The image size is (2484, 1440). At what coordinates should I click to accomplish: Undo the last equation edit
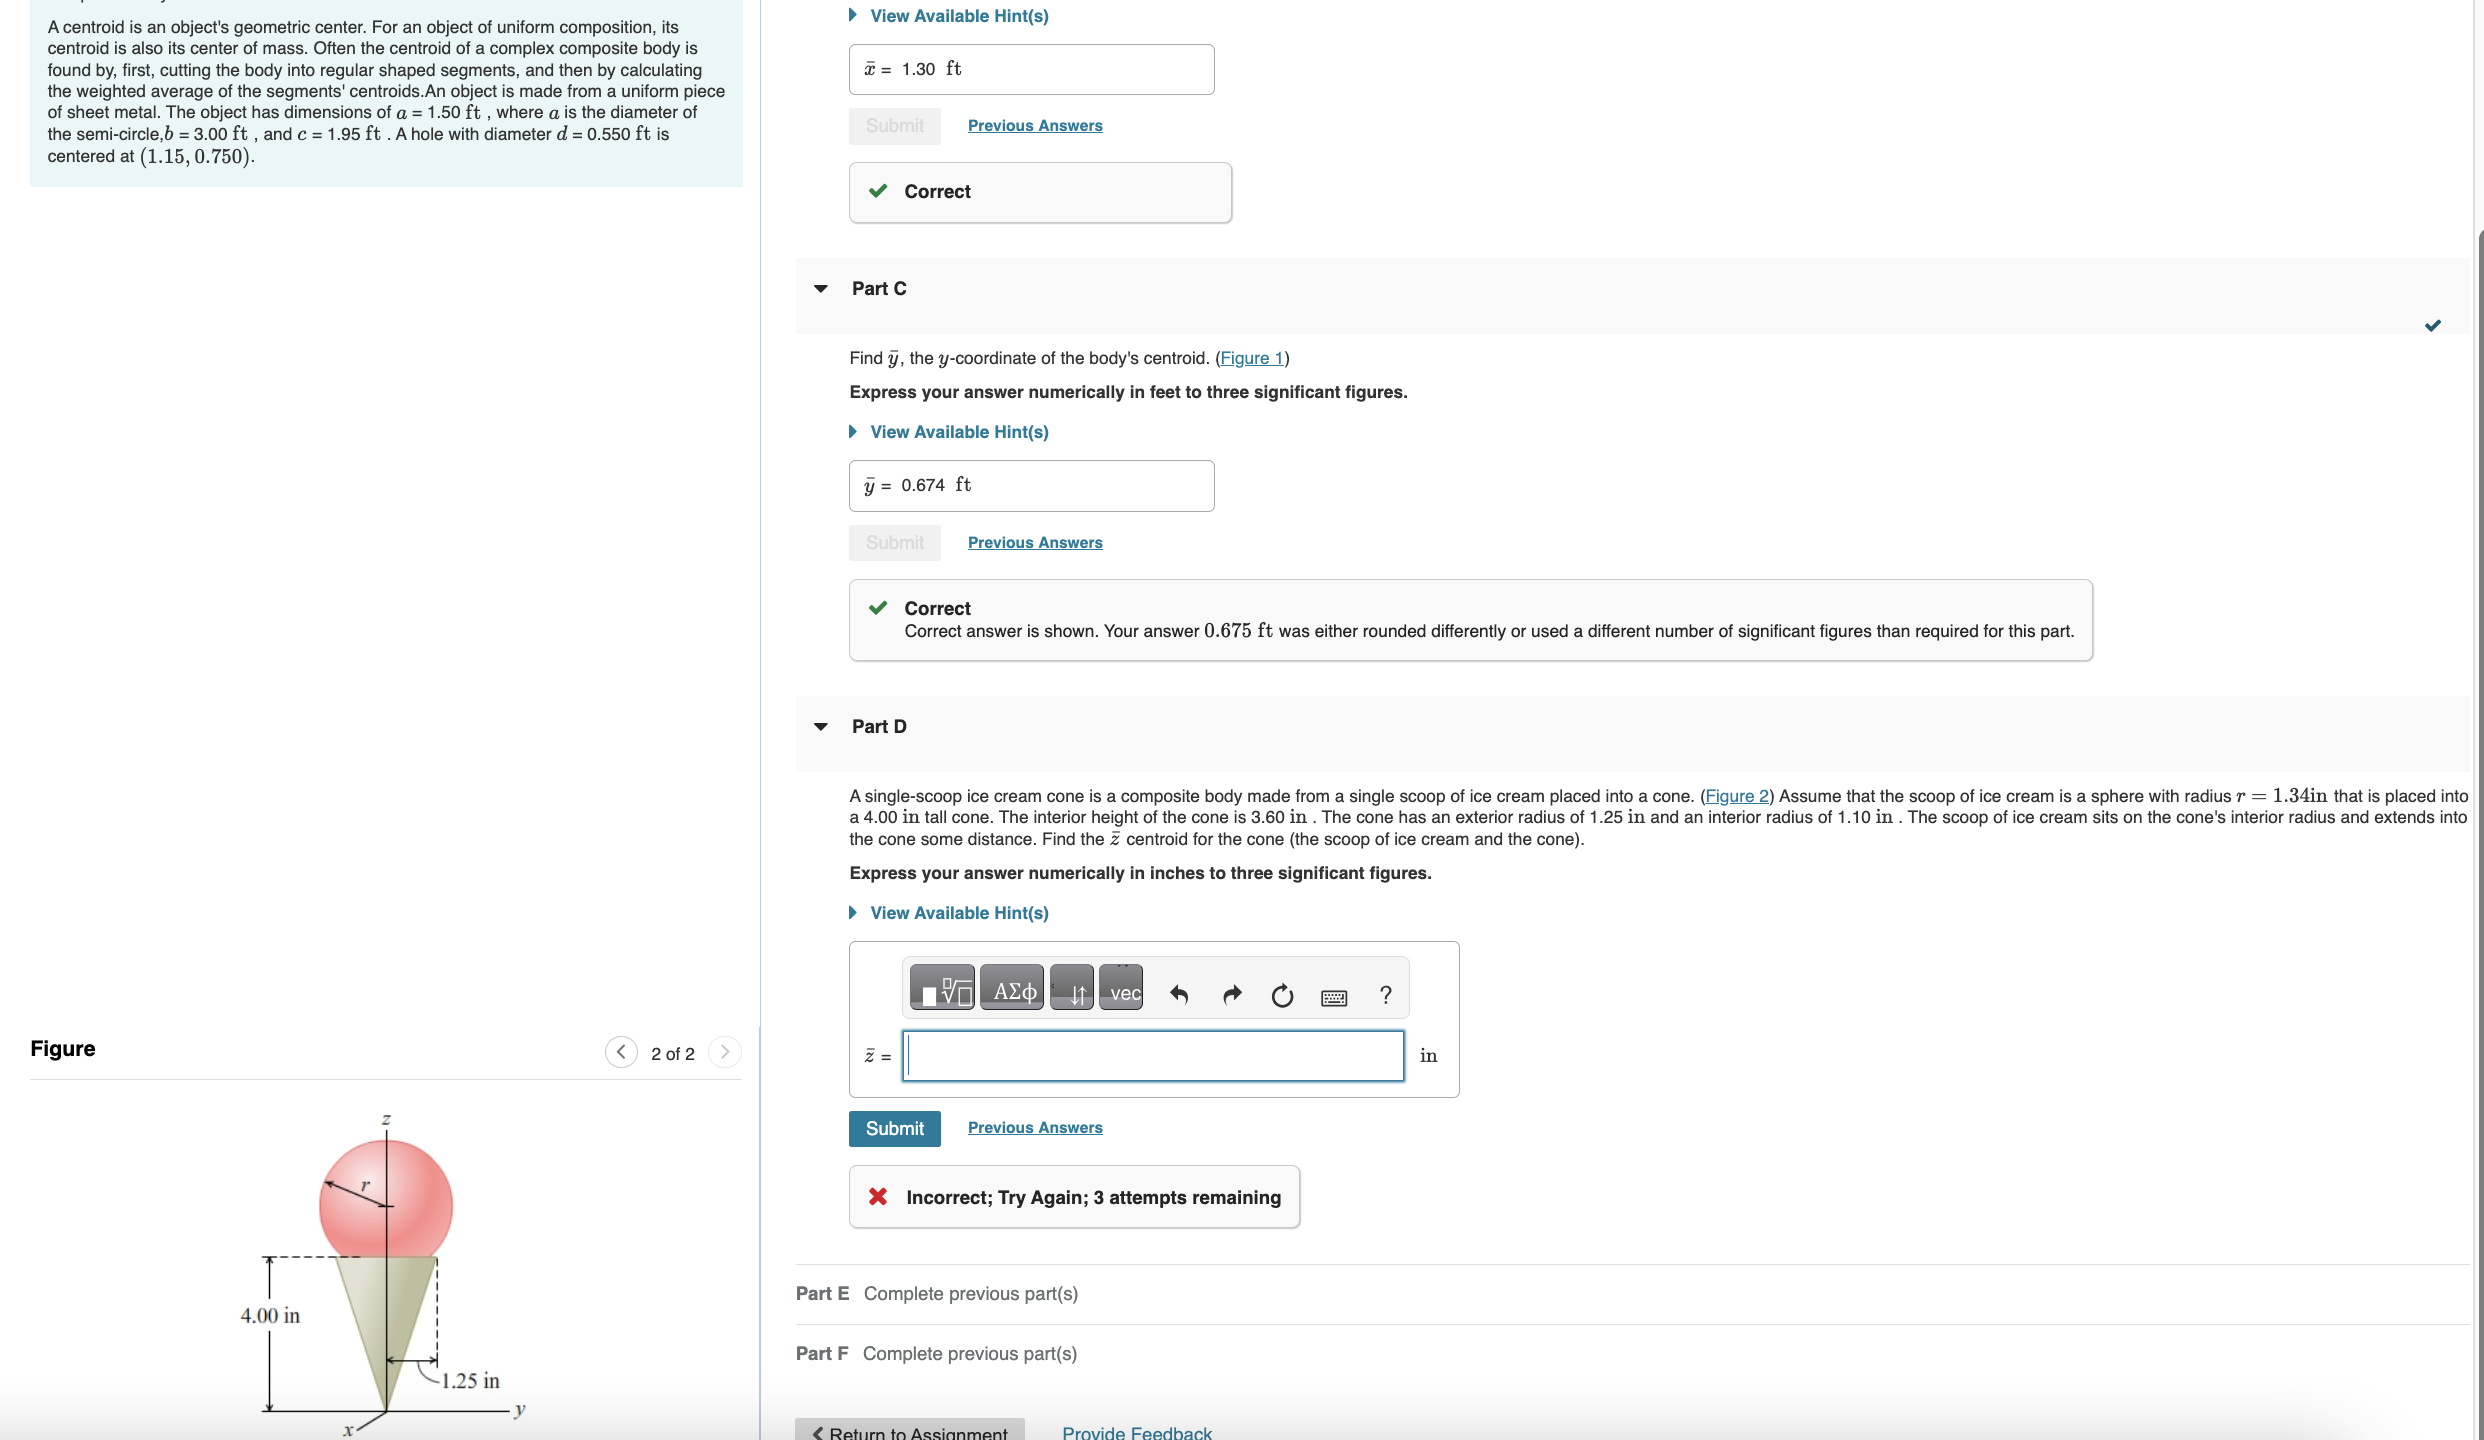click(1180, 995)
